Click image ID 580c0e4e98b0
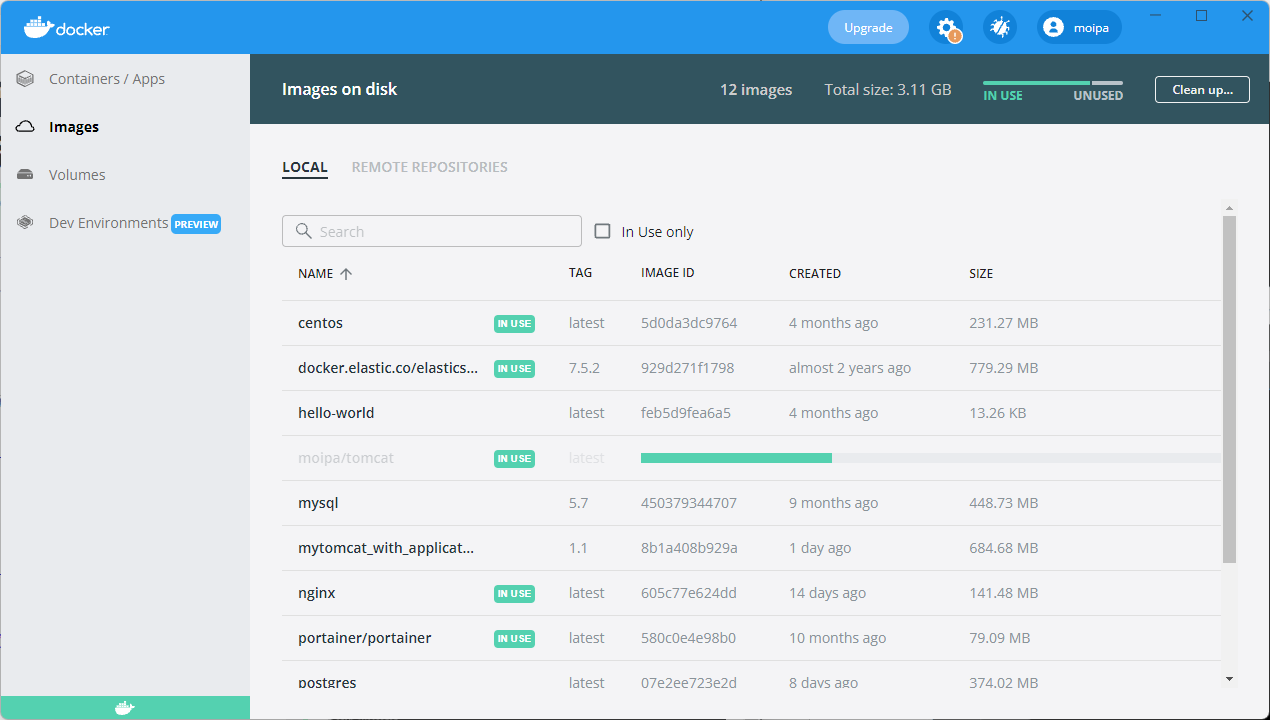The width and height of the screenshot is (1270, 720). [x=688, y=638]
